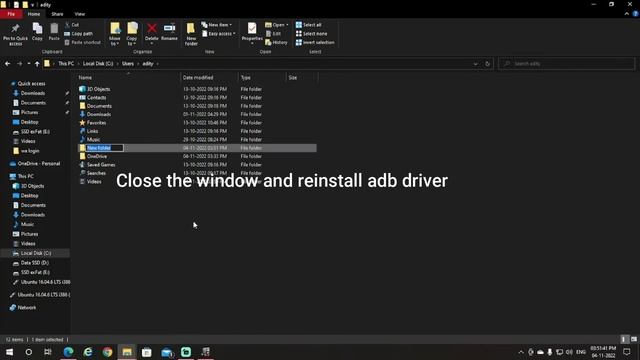Image resolution: width=640 pixels, height=360 pixels.
Task: Expand address bar history dropdown
Action: [x=476, y=64]
